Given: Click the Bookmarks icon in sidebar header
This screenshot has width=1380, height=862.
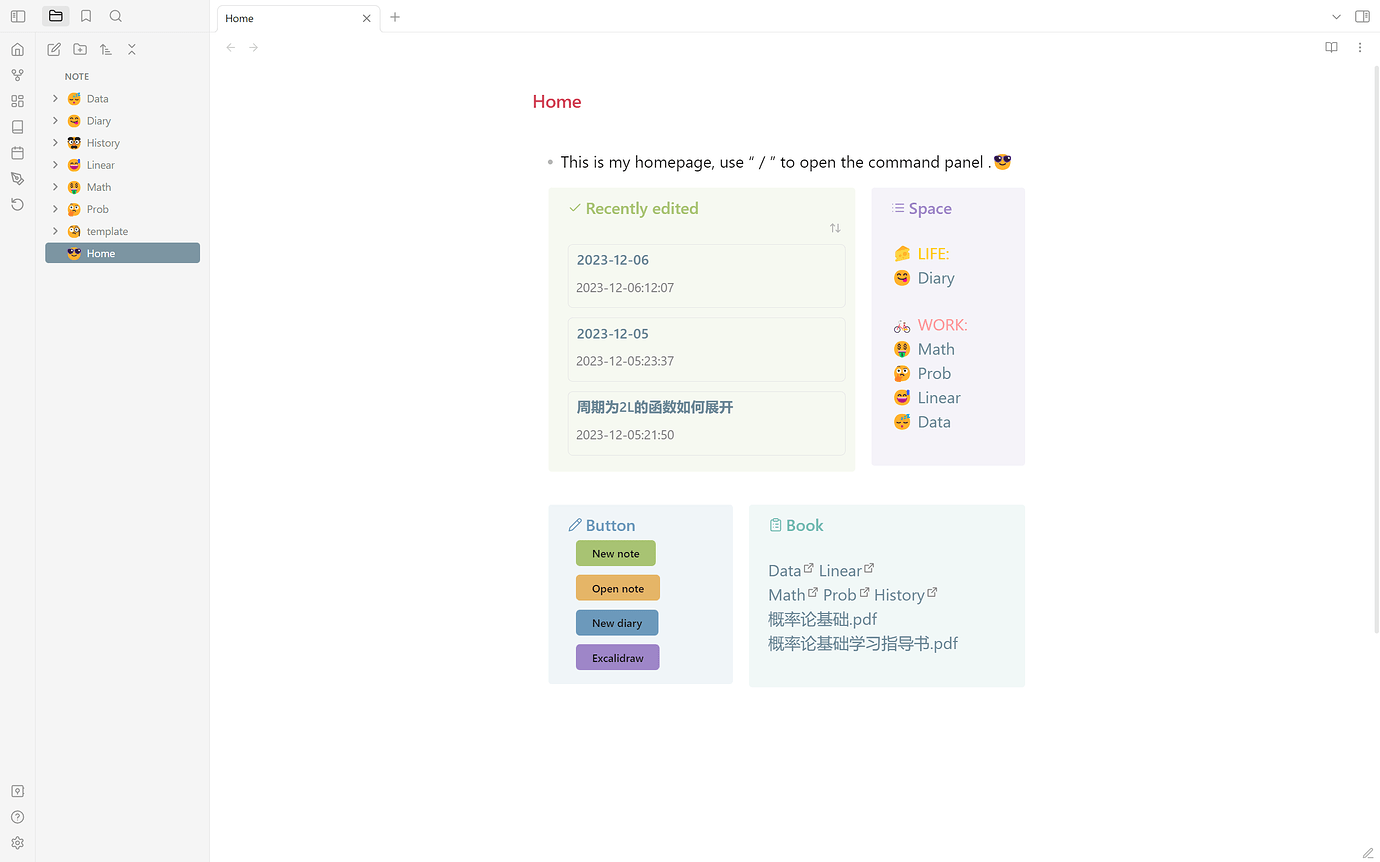Looking at the screenshot, I should click(86, 16).
